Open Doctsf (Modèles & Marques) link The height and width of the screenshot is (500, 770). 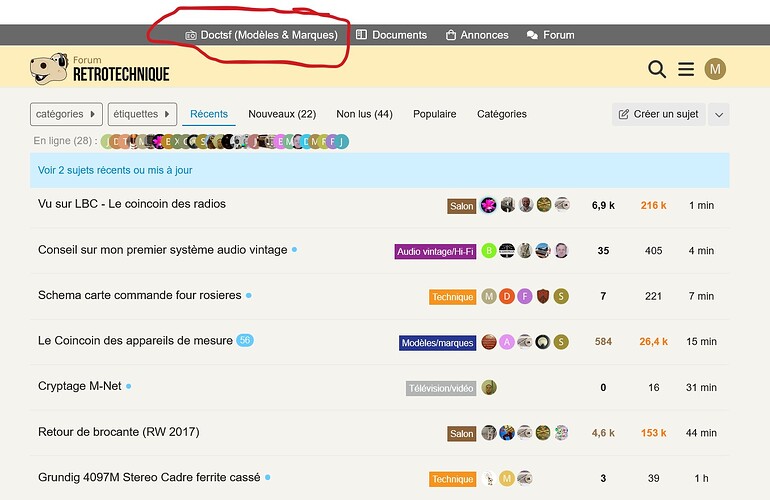pyautogui.click(x=262, y=35)
